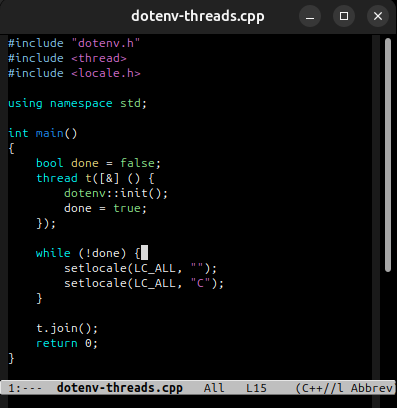Click the t.join(); statement

[x=67, y=328]
